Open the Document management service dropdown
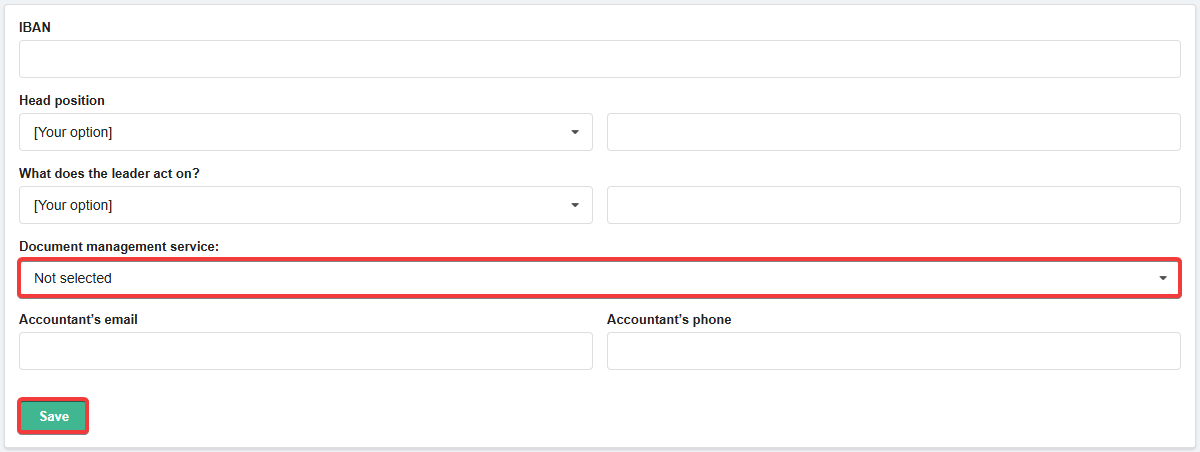Viewport: 1200px width, 452px height. (x=600, y=278)
